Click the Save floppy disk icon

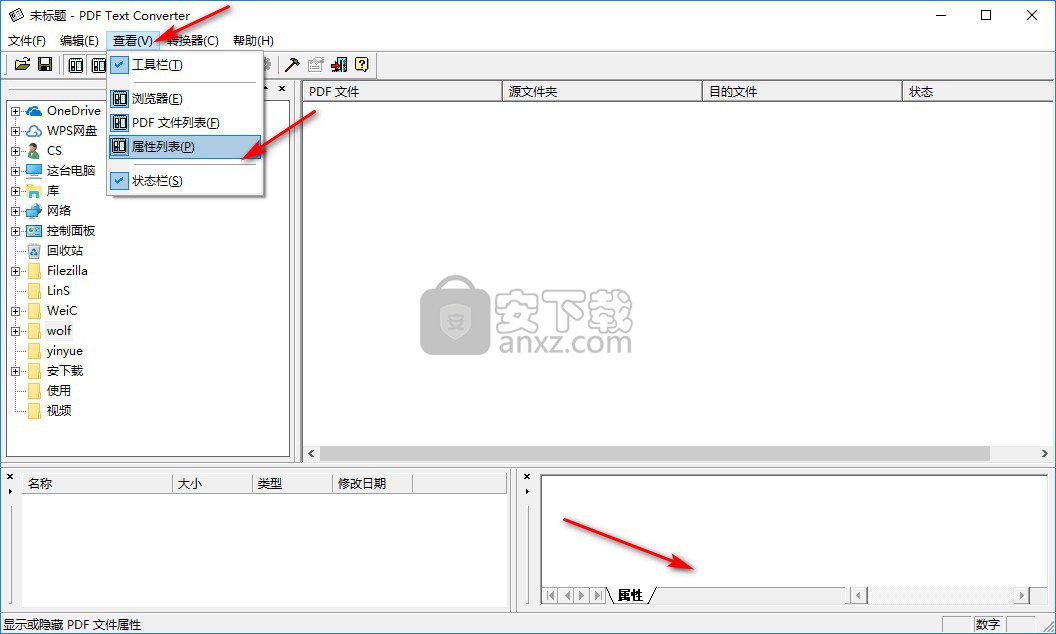(45, 65)
